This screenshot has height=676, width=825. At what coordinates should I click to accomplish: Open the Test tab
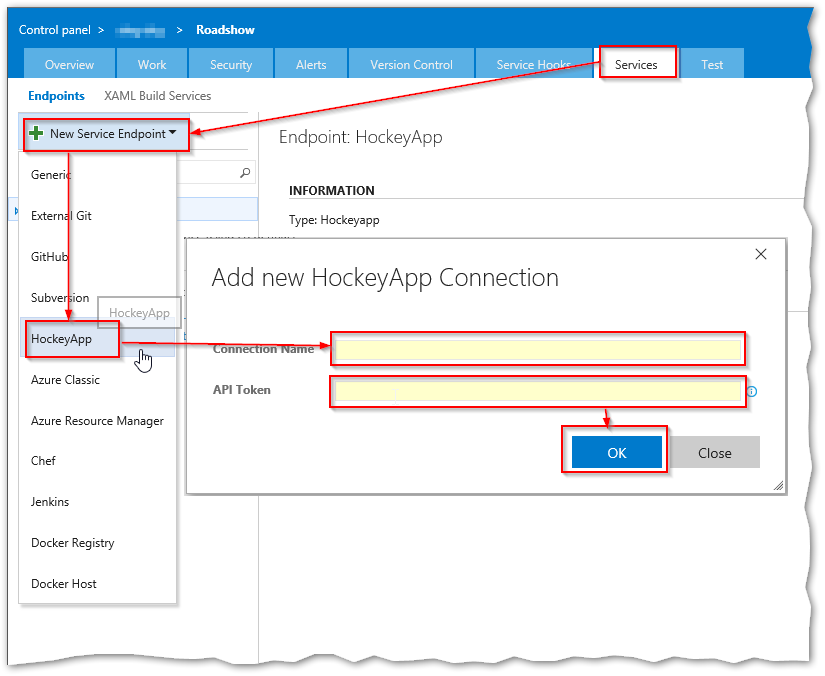pyautogui.click(x=712, y=64)
